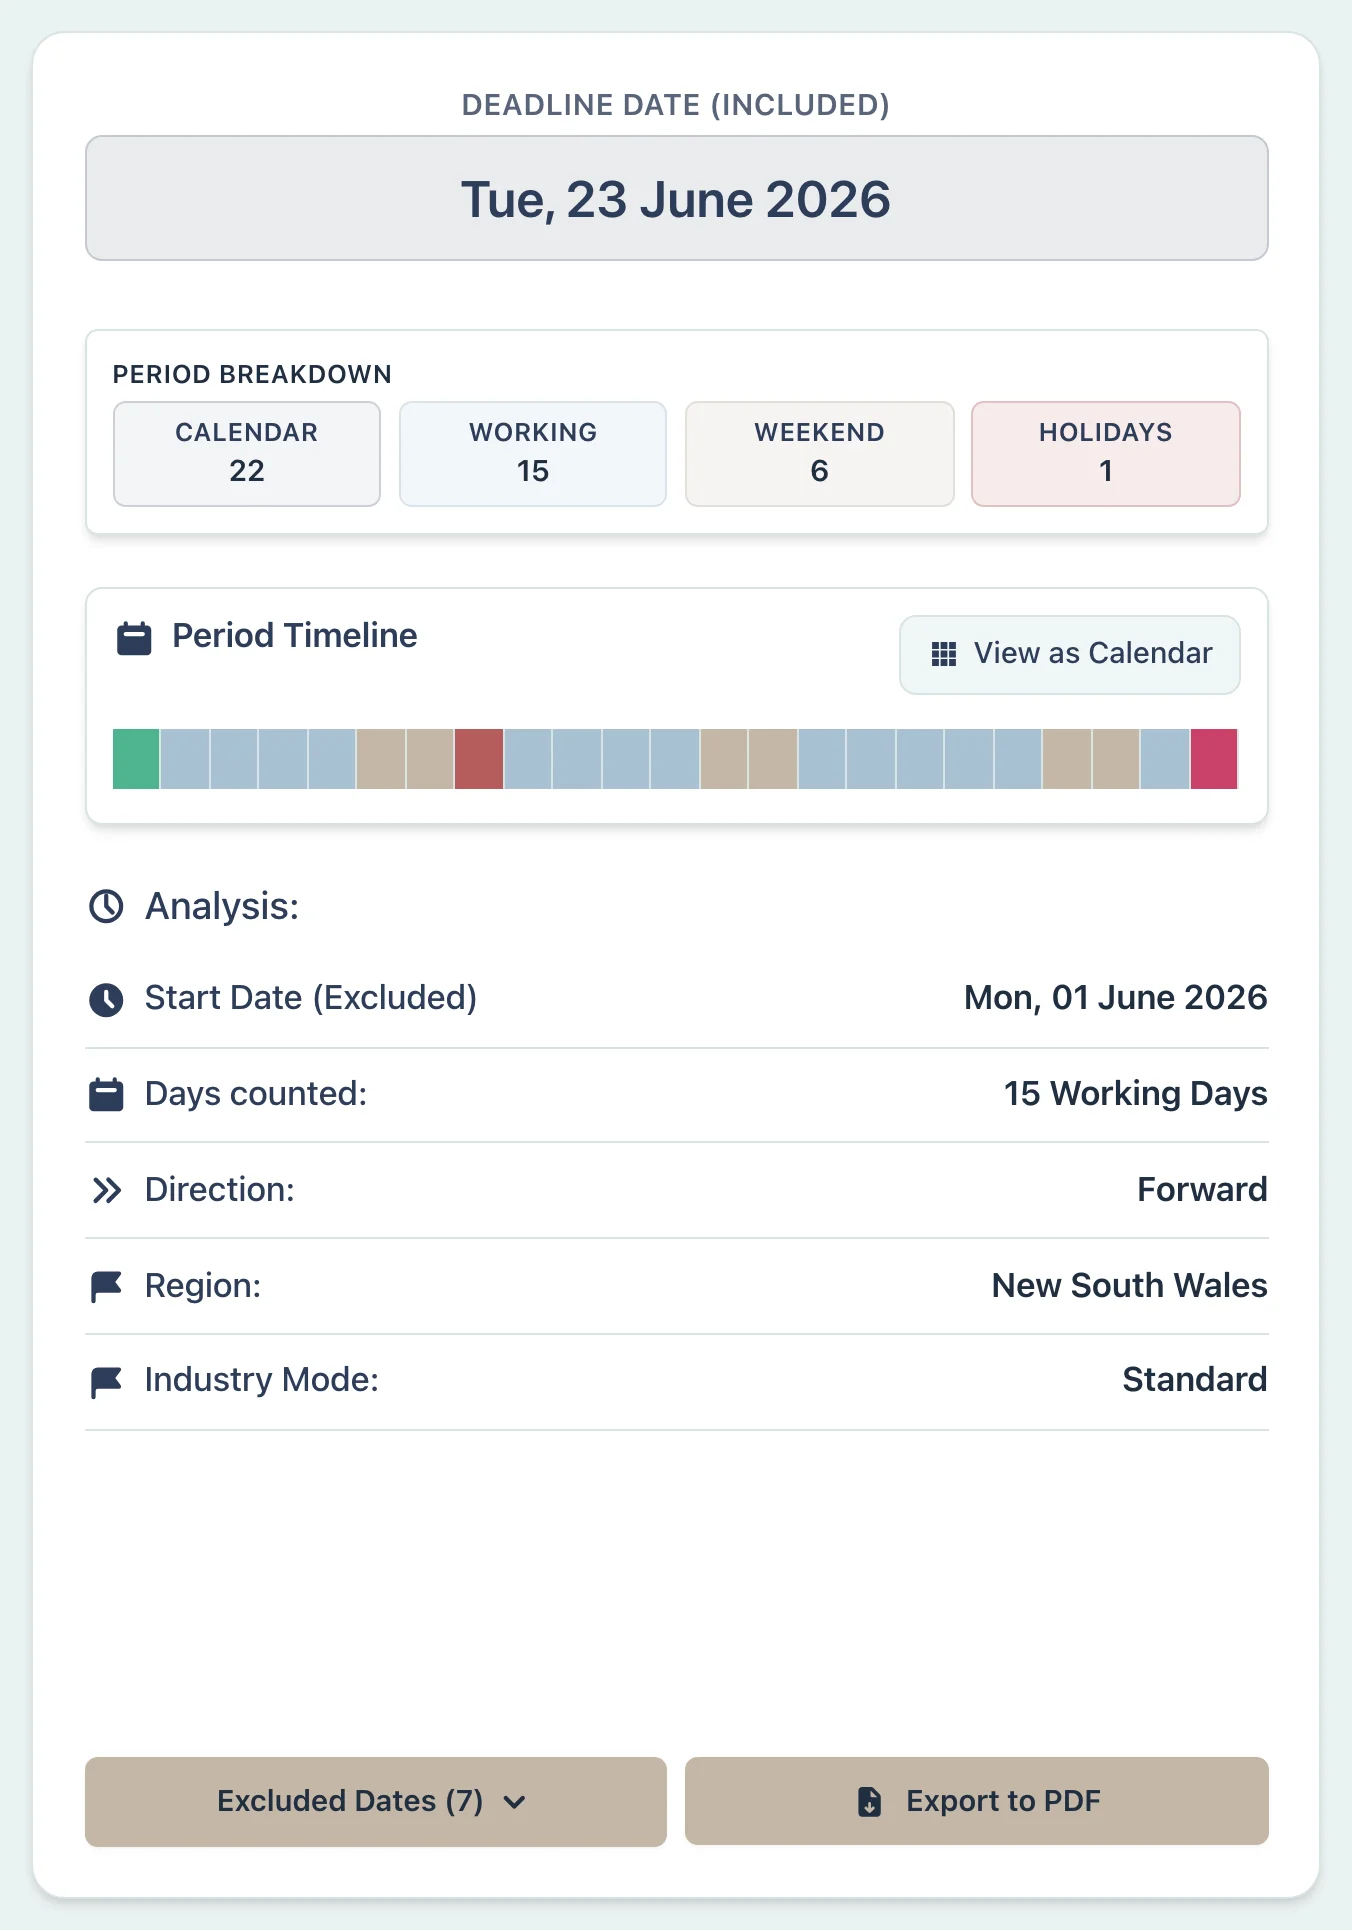The image size is (1352, 1930).
Task: Select the Calendar 22 breakdown card
Action: (x=247, y=454)
